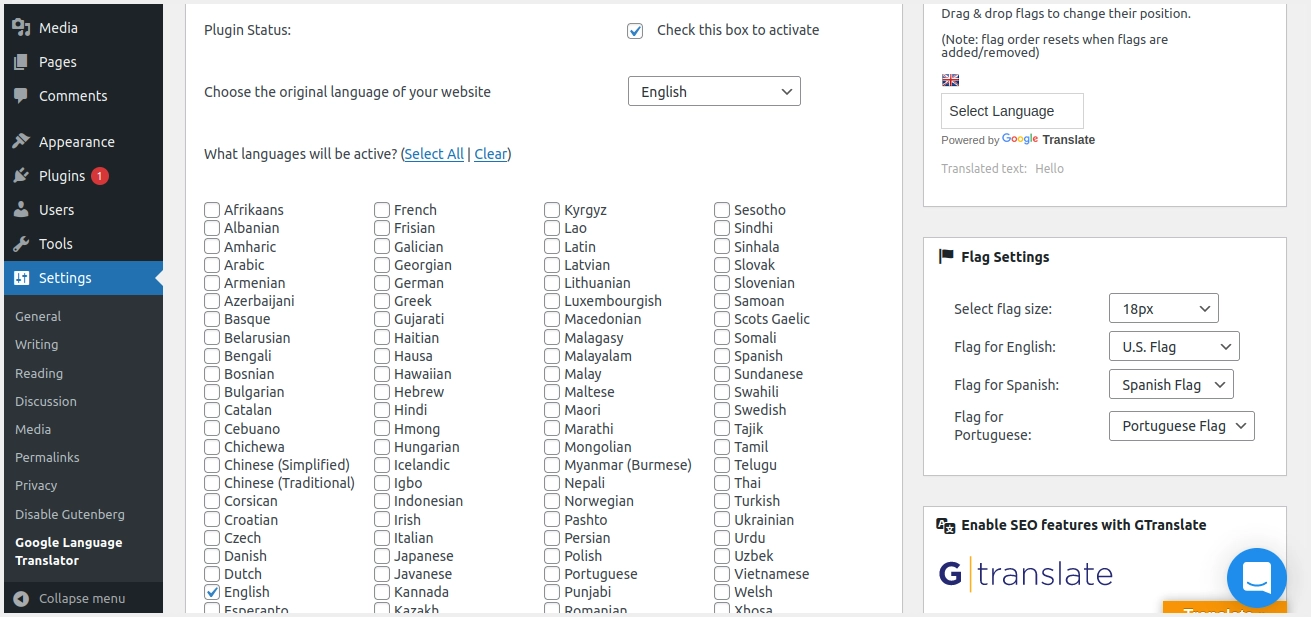Open the Tools menu
Screen dimensions: 1311x617
[x=56, y=244]
